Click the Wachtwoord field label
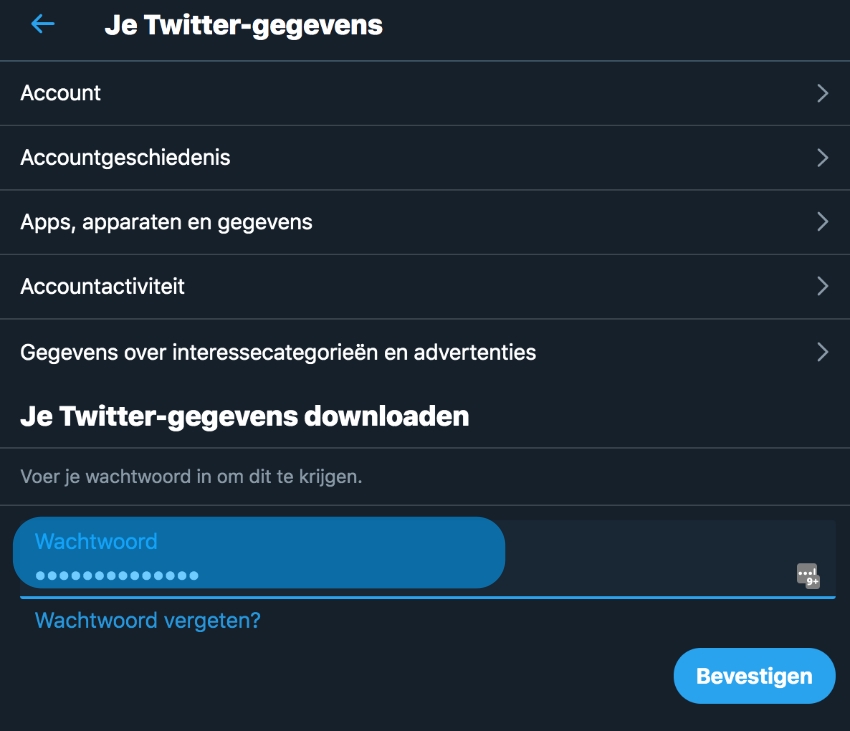The width and height of the screenshot is (850, 731). [x=96, y=541]
